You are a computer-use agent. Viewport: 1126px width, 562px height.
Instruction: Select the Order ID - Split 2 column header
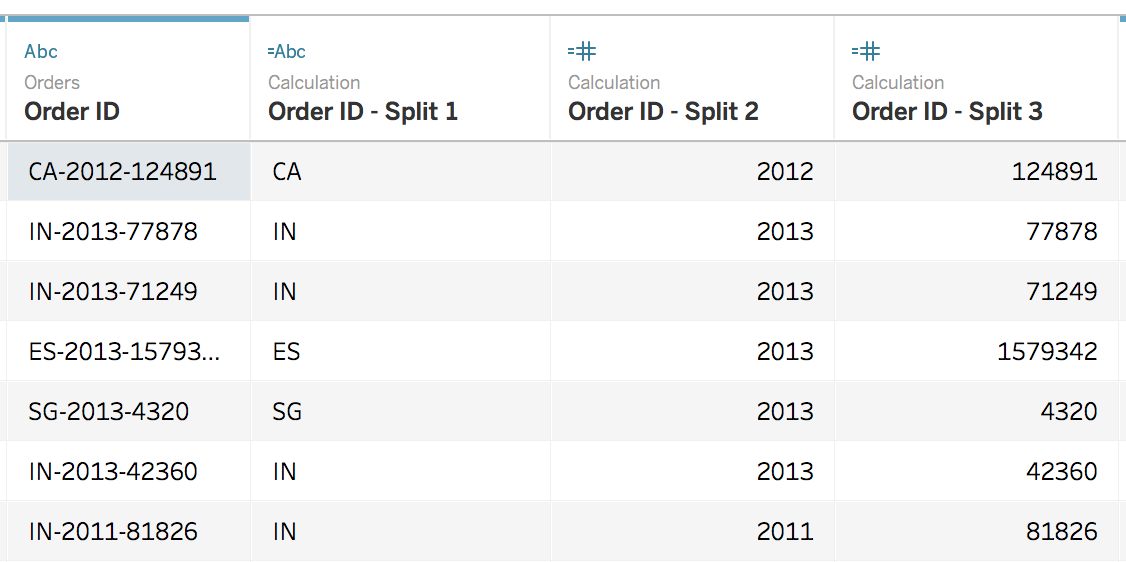pos(663,112)
